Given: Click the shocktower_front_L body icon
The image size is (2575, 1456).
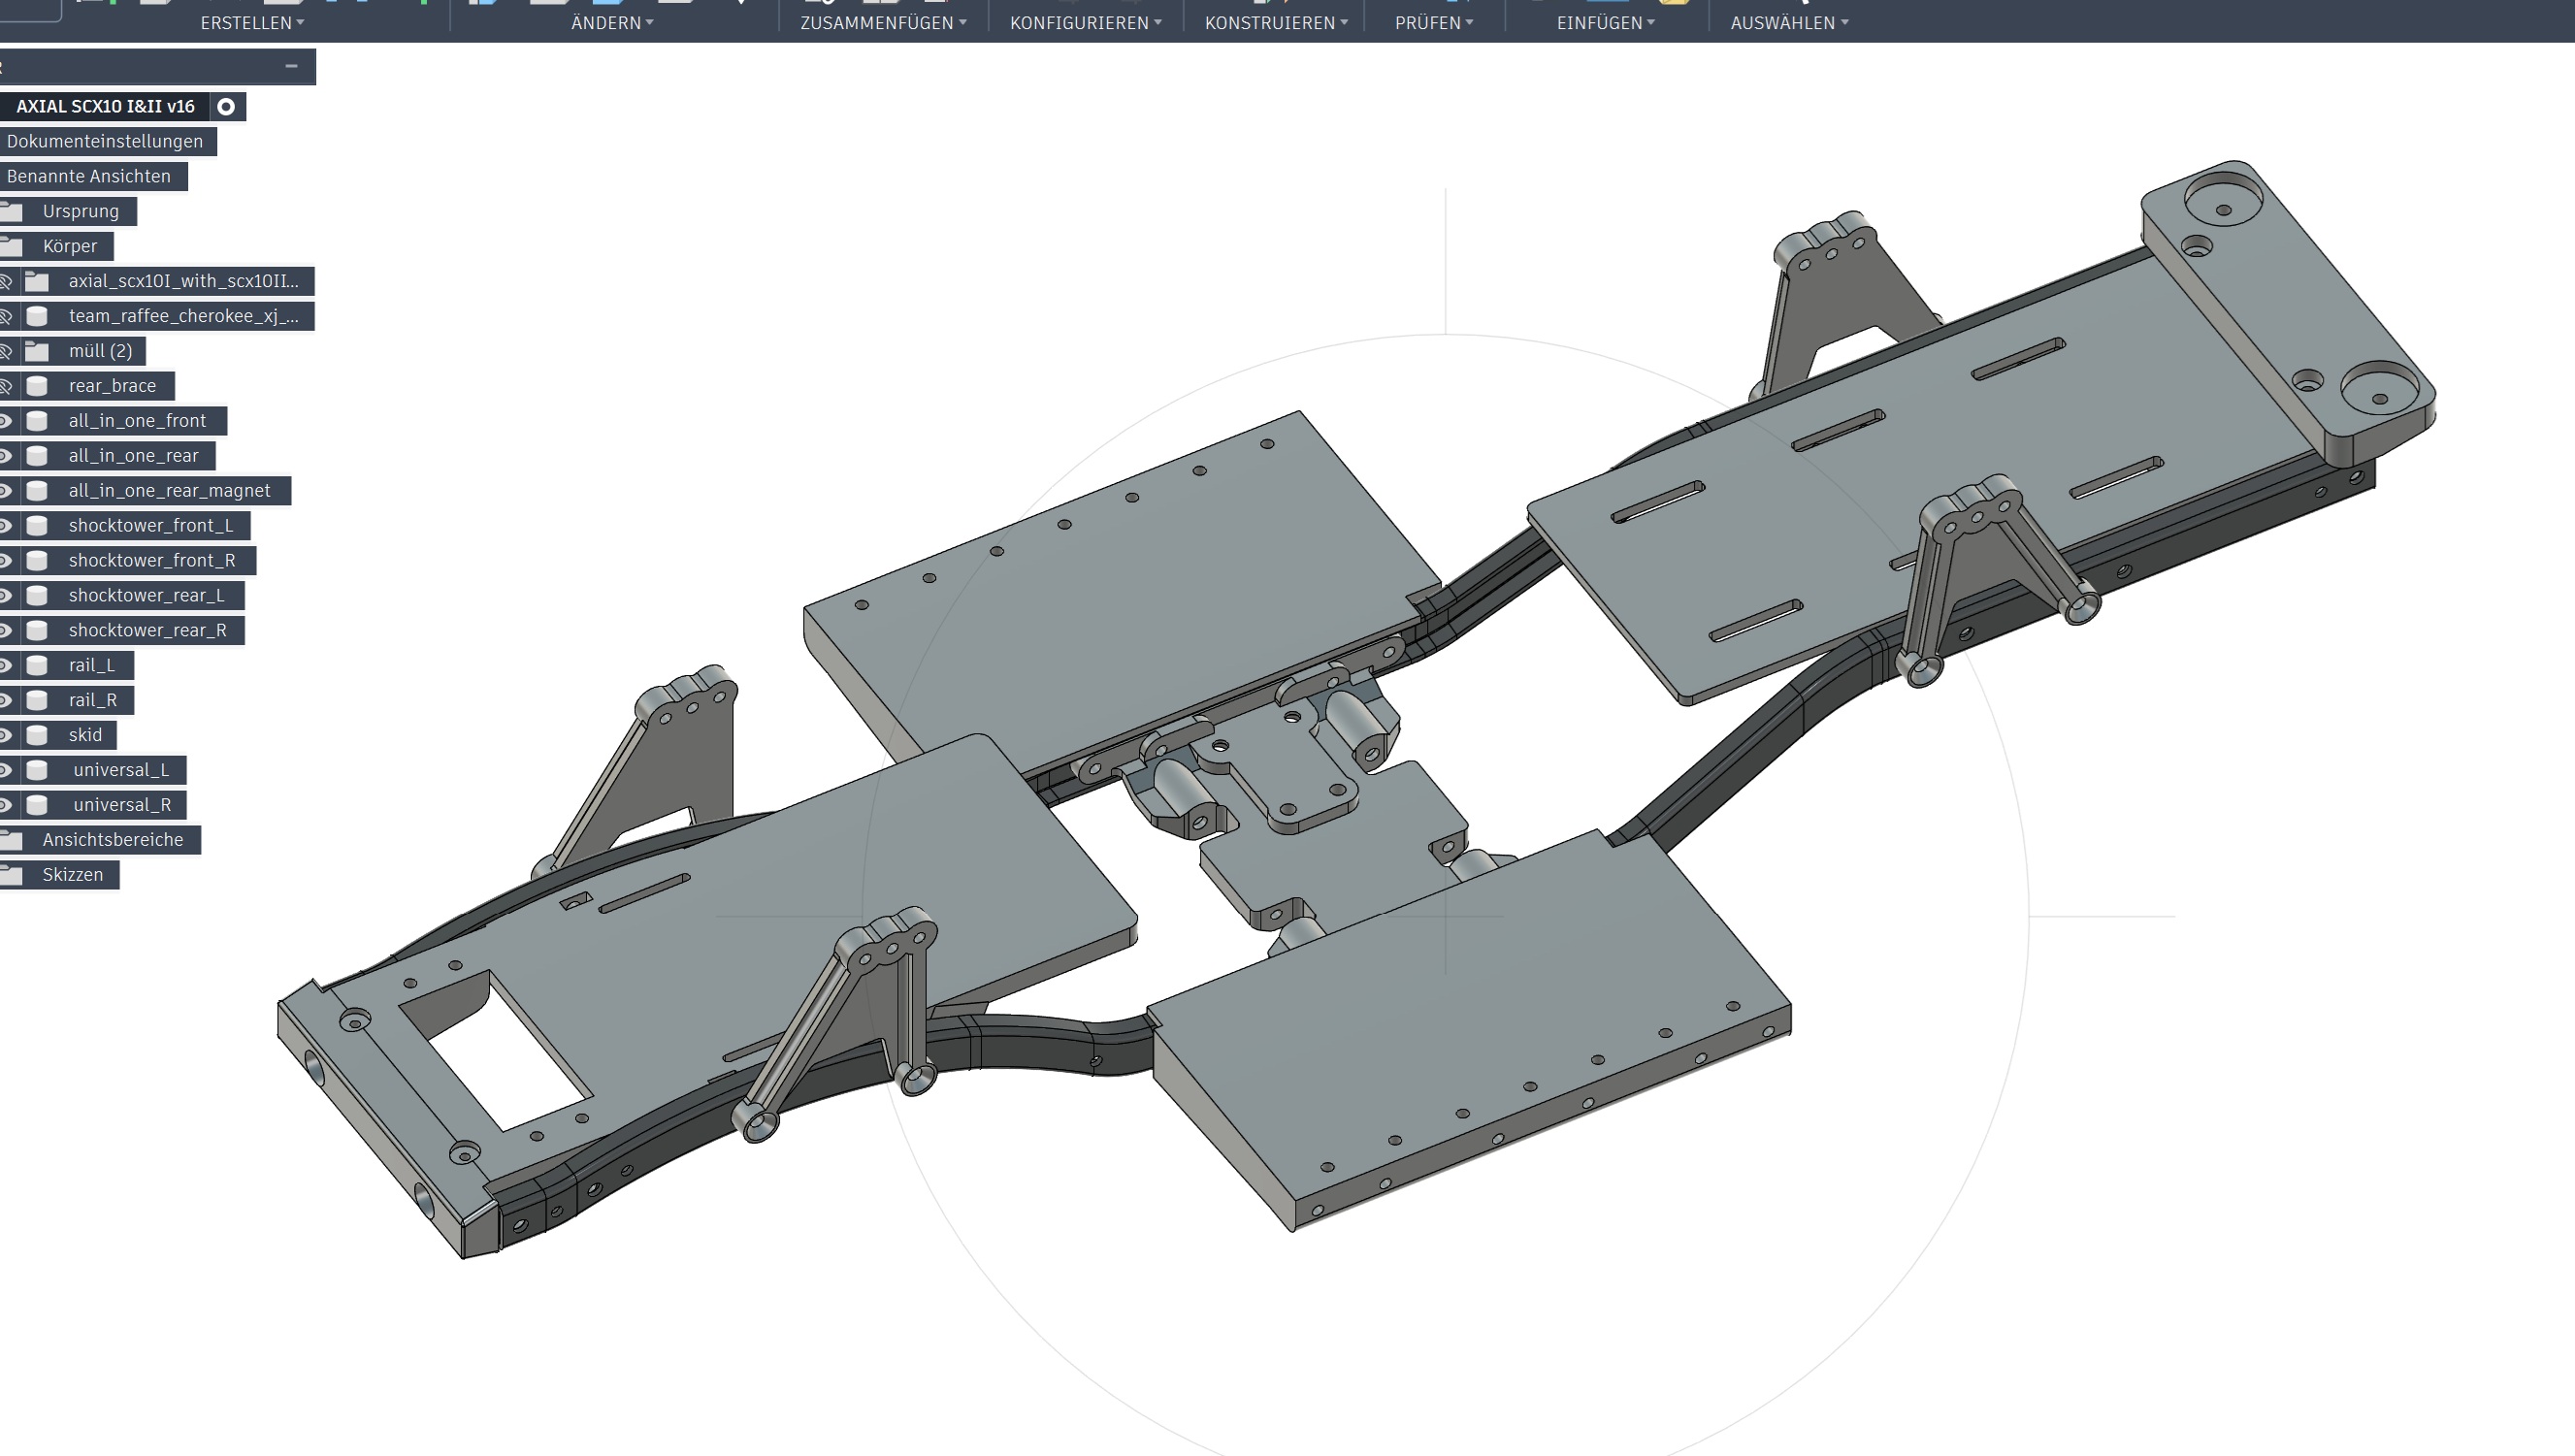Looking at the screenshot, I should [x=37, y=526].
